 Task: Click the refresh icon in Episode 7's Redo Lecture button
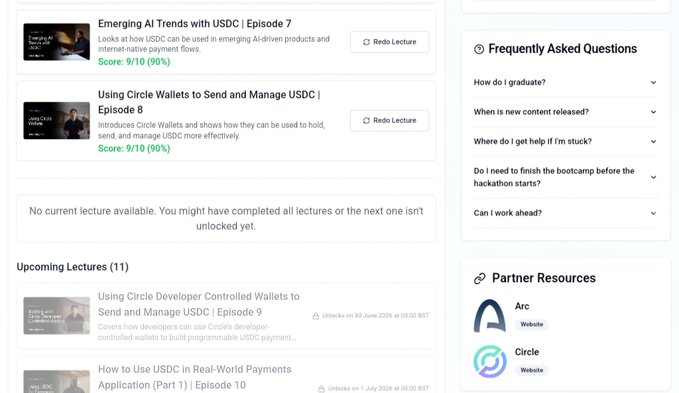point(366,42)
